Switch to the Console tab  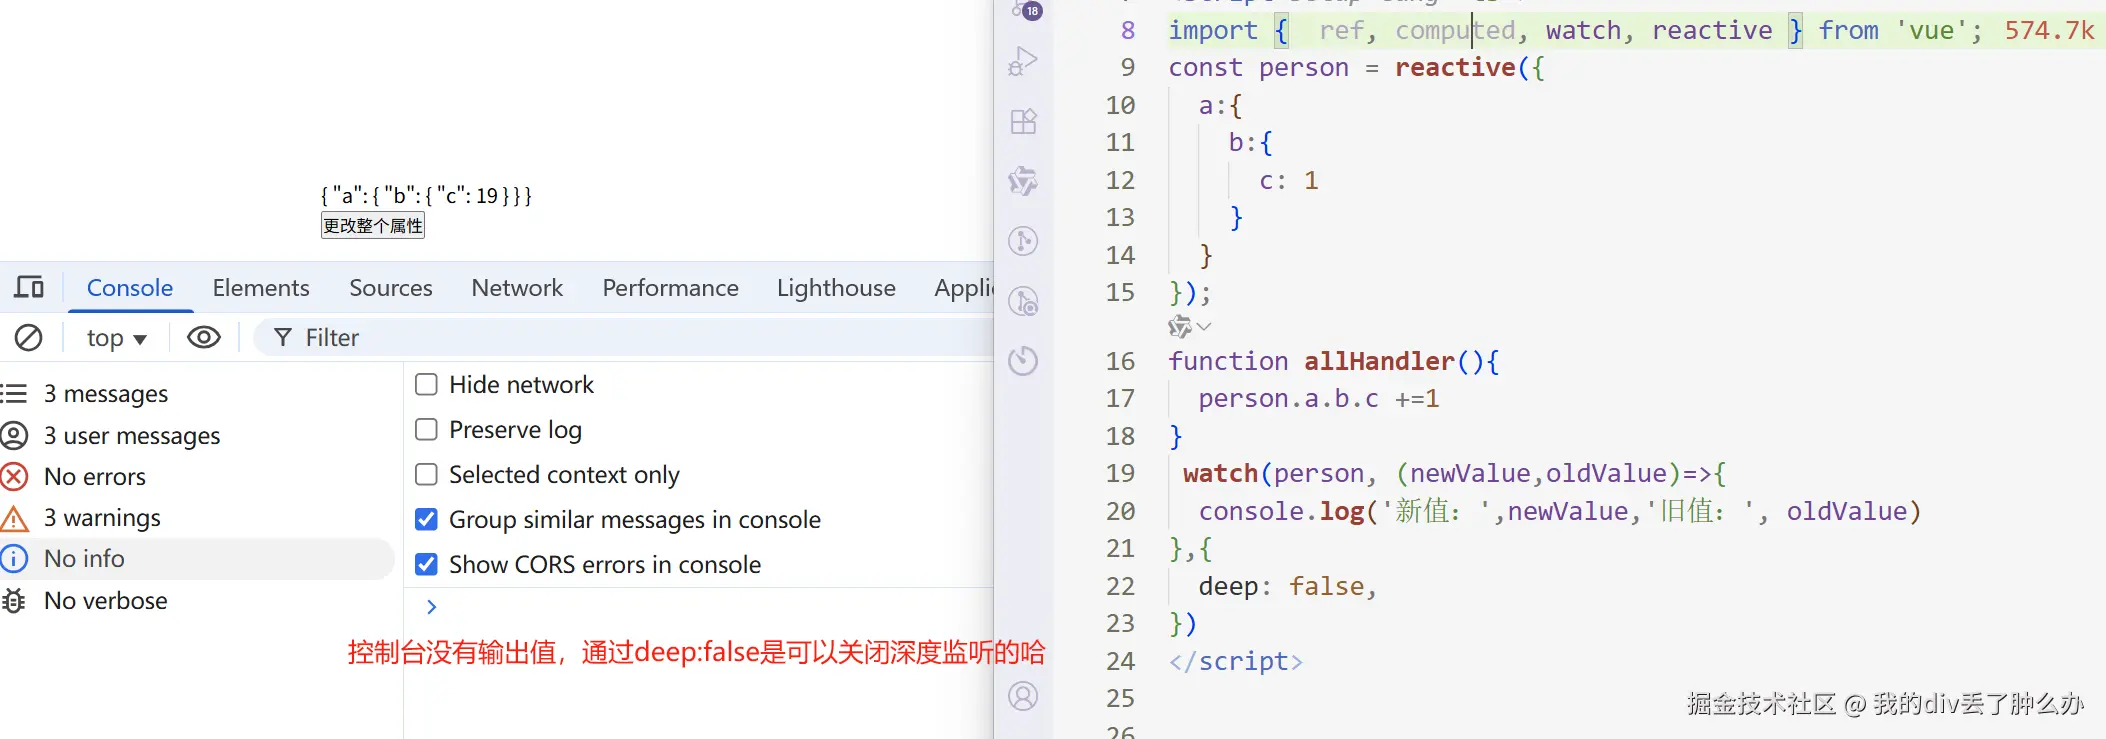coord(130,288)
